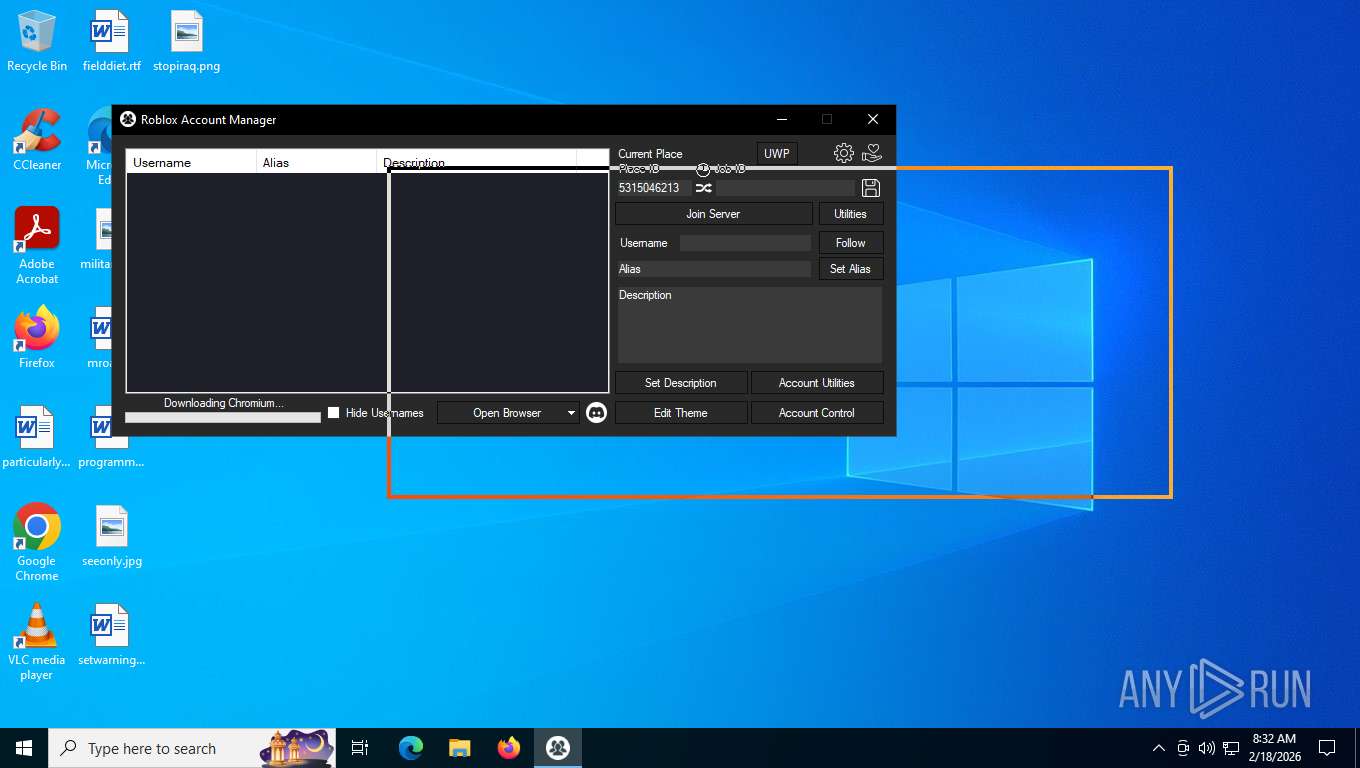The image size is (1360, 768).
Task: Click the Join Server button
Action: (x=713, y=214)
